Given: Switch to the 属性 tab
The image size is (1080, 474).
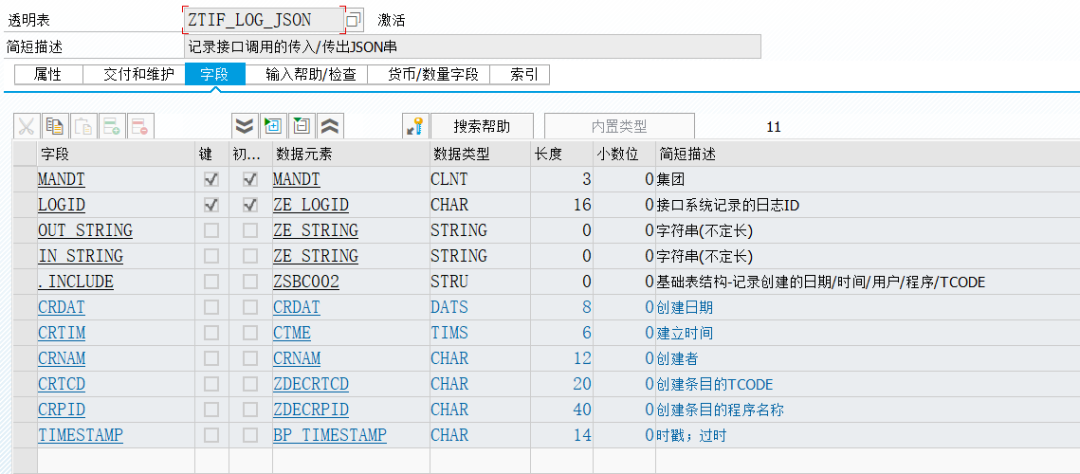Looking at the screenshot, I should pyautogui.click(x=48, y=74).
